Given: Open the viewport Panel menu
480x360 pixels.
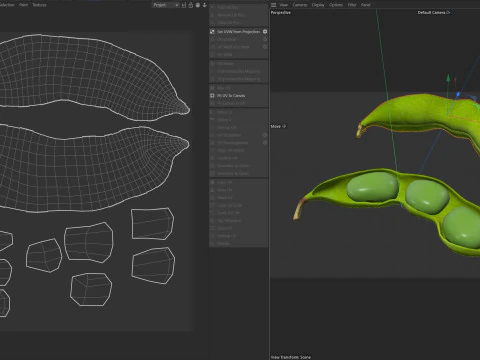Looking at the screenshot, I should tap(366, 5).
